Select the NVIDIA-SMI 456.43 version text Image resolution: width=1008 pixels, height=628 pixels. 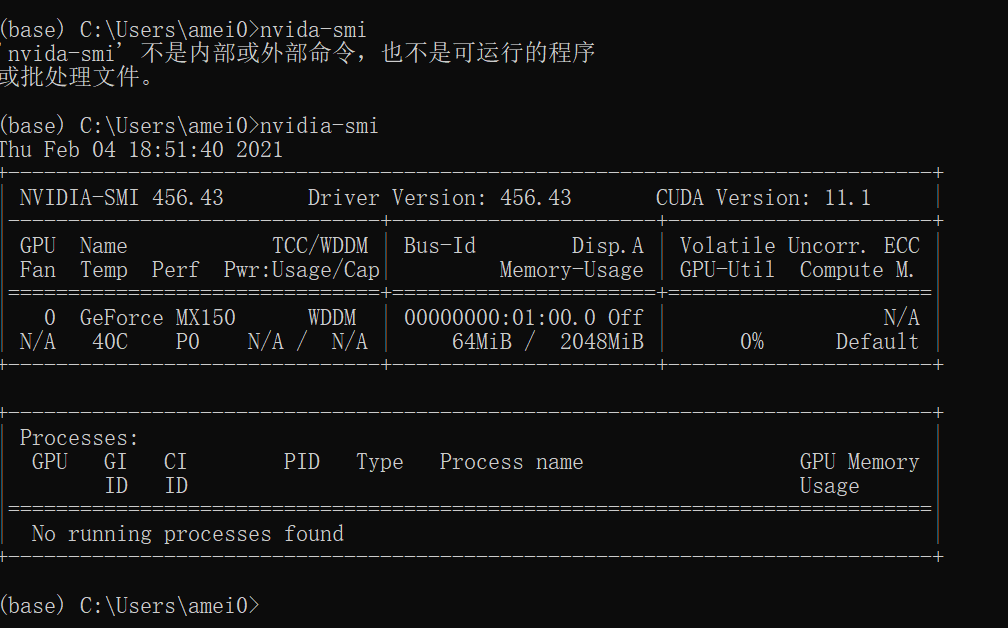120,197
